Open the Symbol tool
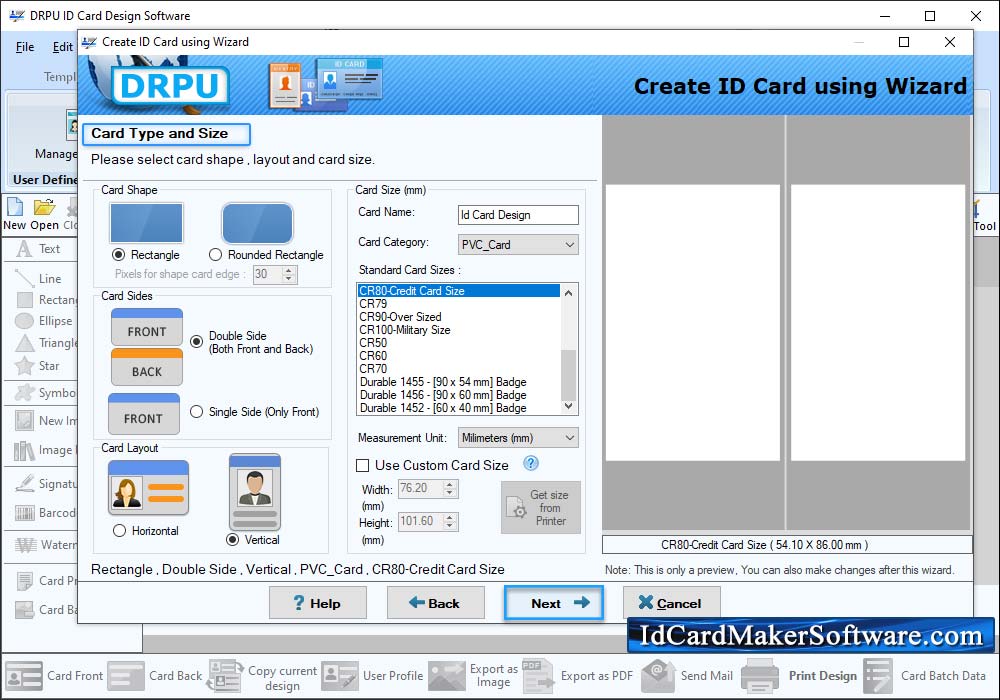The width and height of the screenshot is (1000, 700). coord(46,393)
